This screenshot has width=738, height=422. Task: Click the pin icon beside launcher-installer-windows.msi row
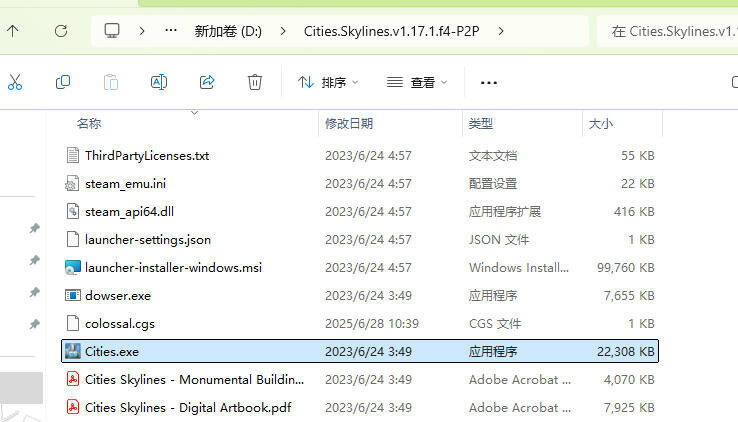[x=34, y=260]
